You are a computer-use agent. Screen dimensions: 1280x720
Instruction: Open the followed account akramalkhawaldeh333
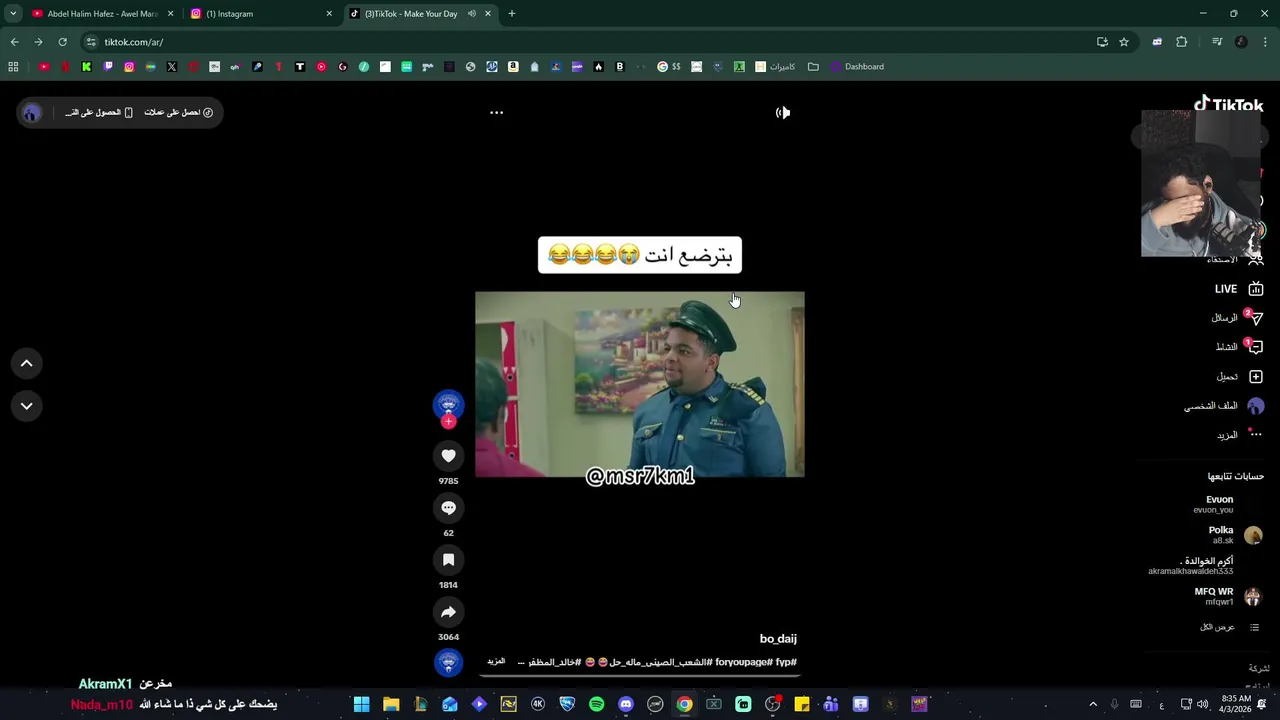tap(1191, 566)
